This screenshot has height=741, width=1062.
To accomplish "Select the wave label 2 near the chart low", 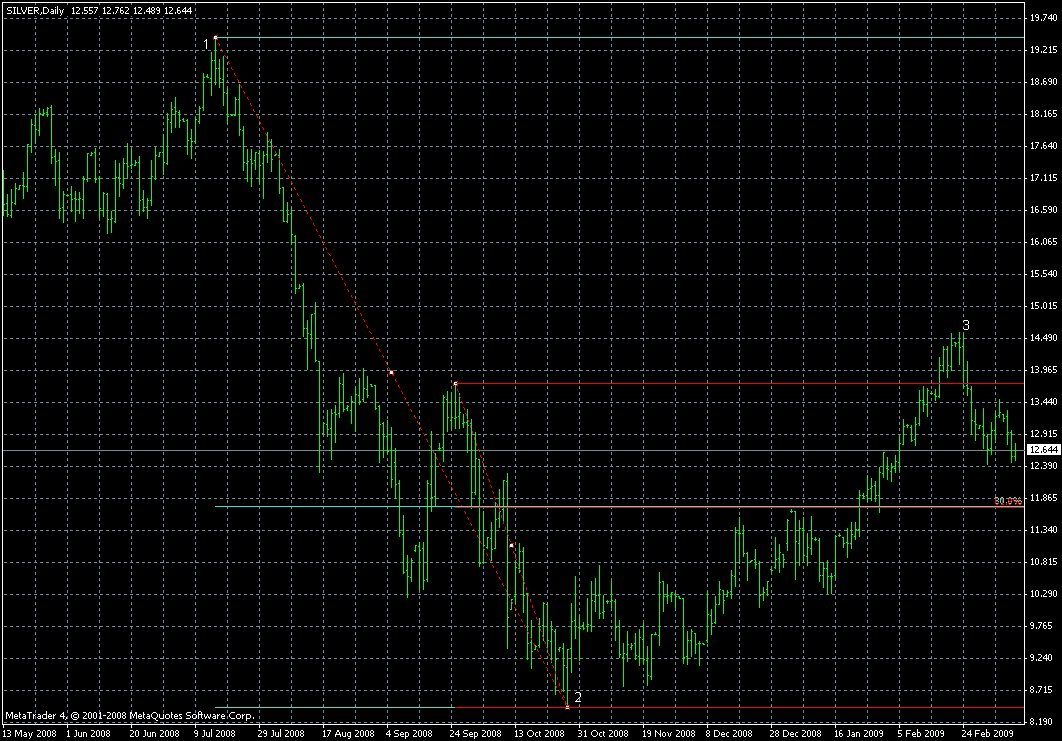I will point(578,697).
